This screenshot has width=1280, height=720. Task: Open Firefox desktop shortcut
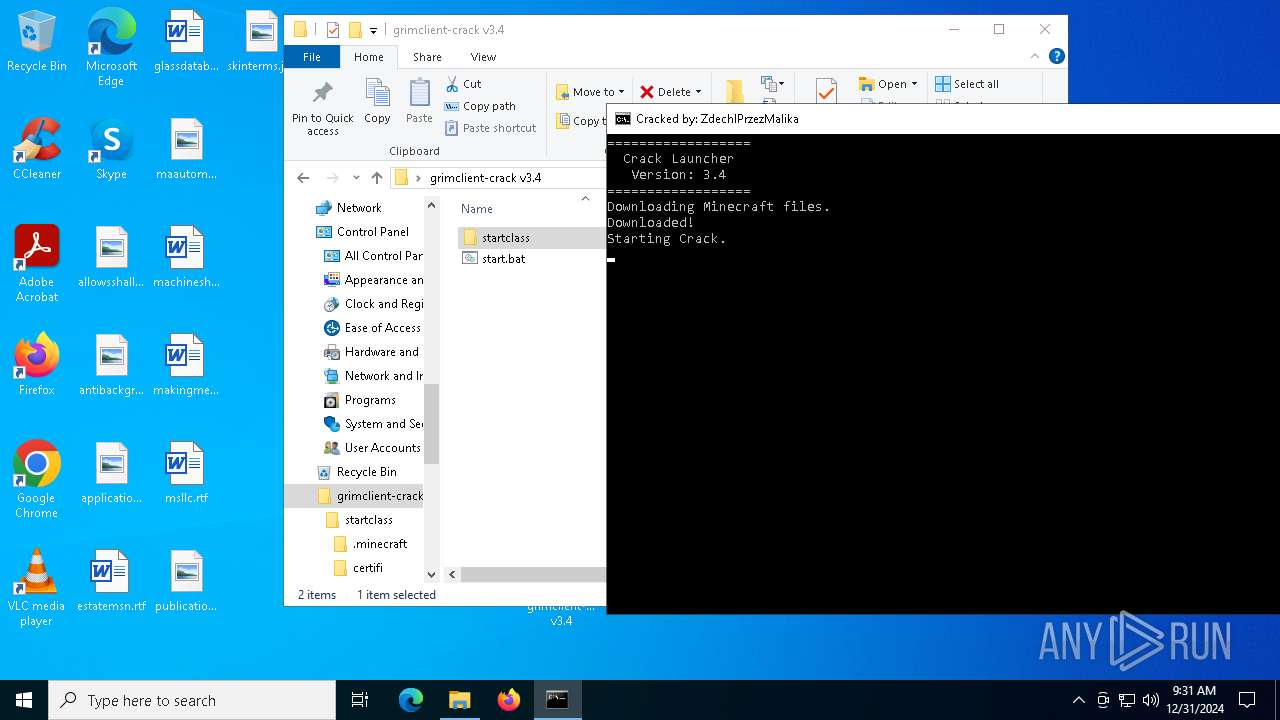(x=37, y=365)
